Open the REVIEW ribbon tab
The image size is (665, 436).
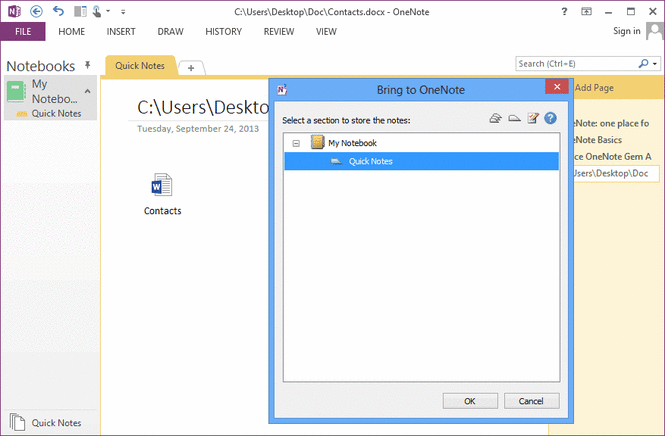(279, 31)
